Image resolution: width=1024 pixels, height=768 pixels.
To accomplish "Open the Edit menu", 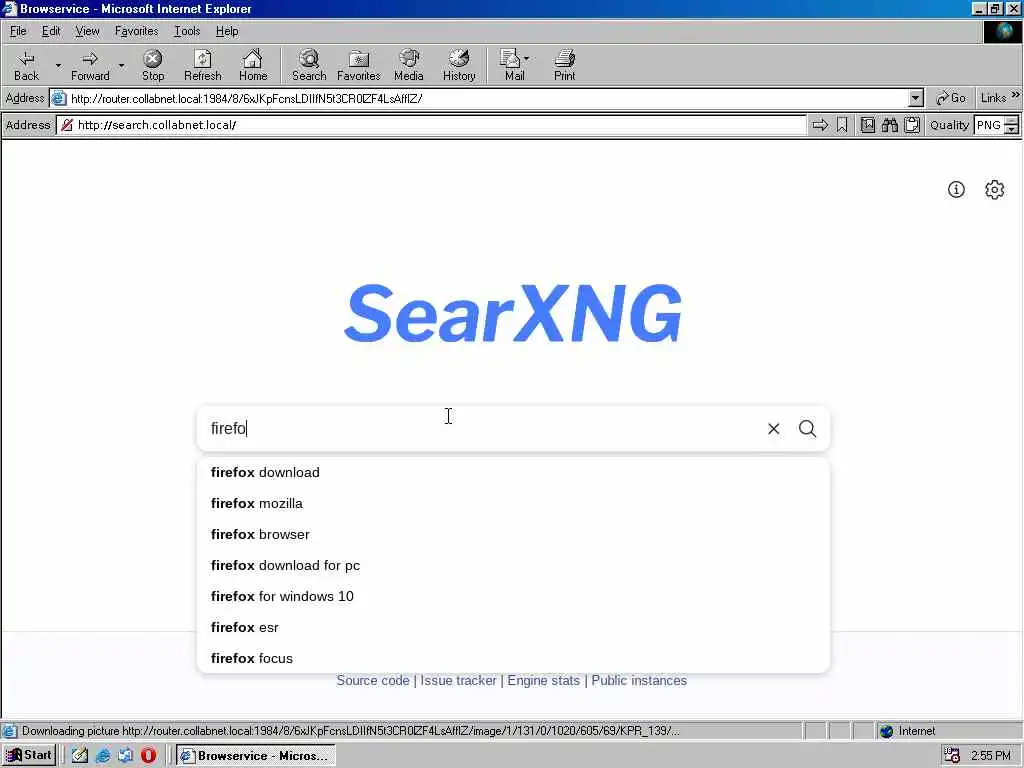I will point(51,31).
